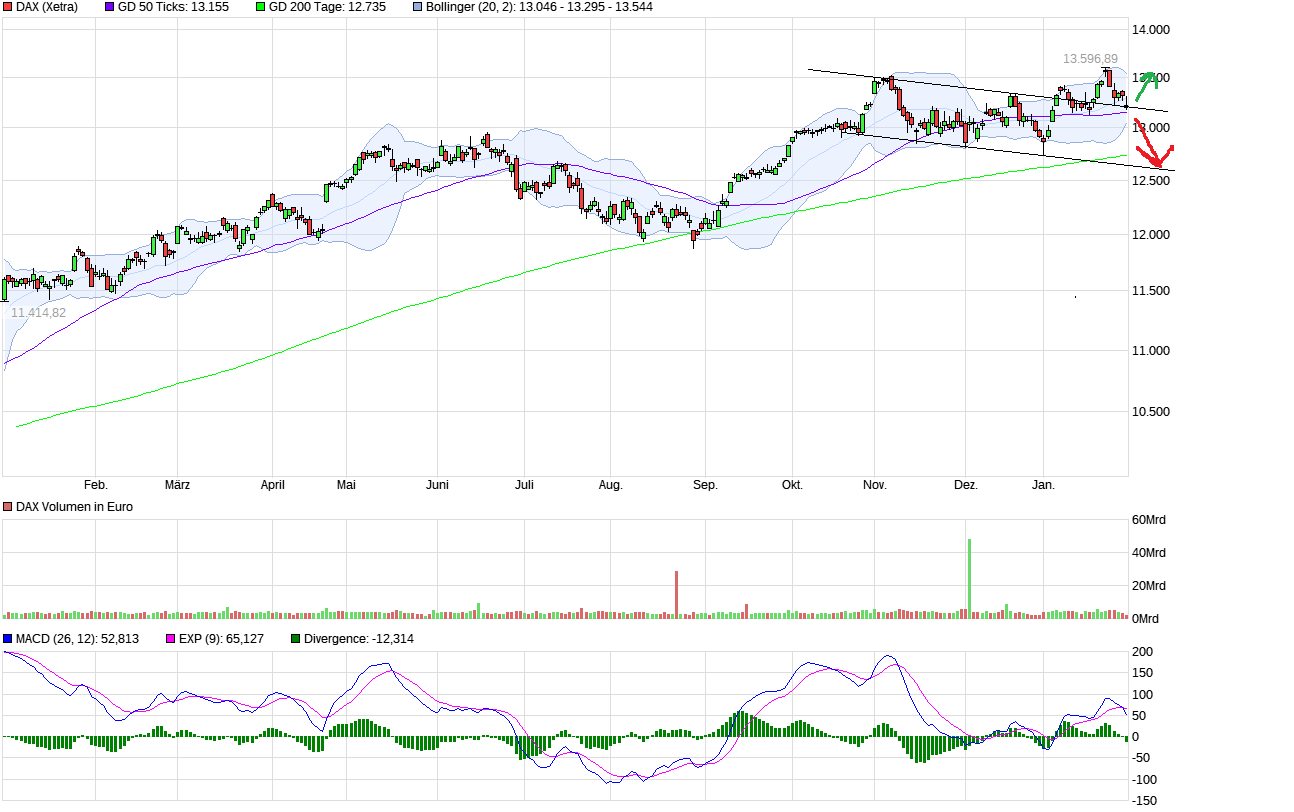Image resolution: width=1294 pixels, height=812 pixels.
Task: Select the 'GD 50 Ticks: 13.155' legend label
Action: tap(173, 7)
